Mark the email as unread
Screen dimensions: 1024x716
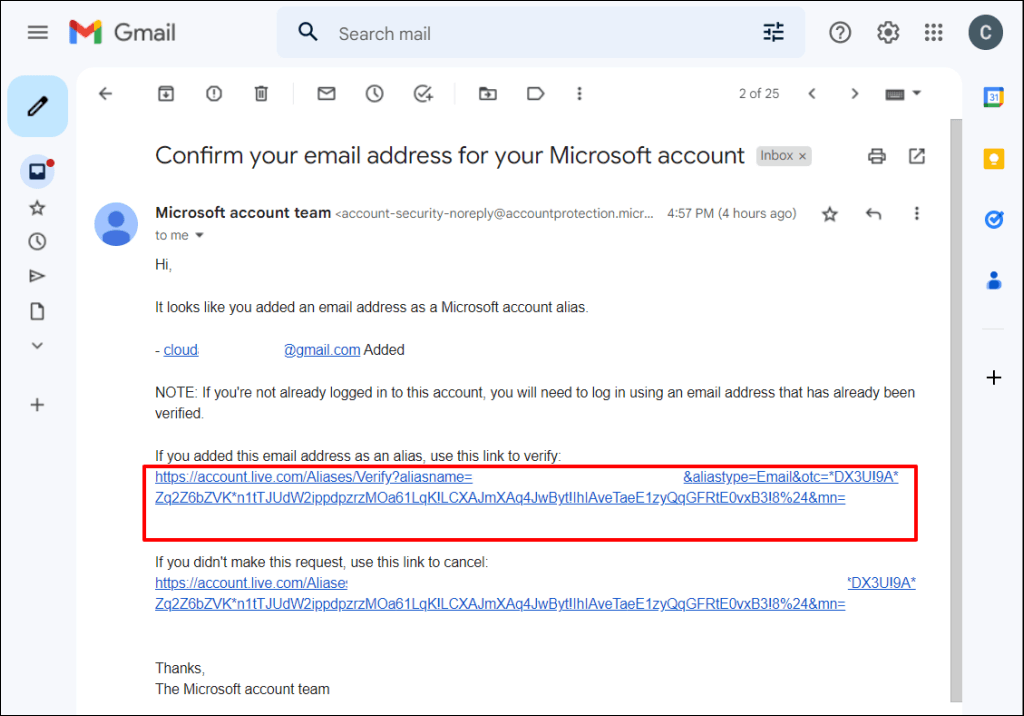click(326, 93)
